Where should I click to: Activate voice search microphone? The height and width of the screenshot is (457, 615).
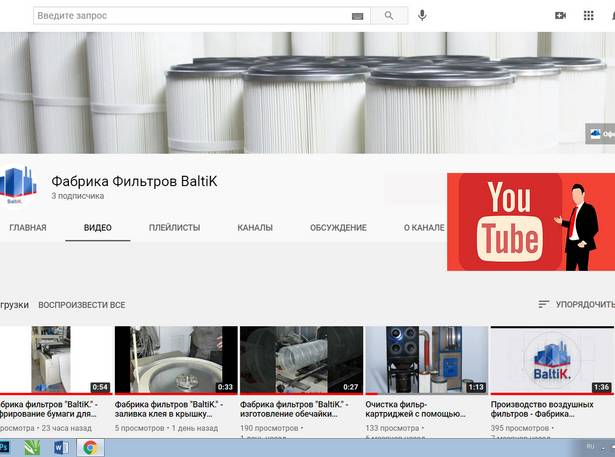tap(422, 15)
